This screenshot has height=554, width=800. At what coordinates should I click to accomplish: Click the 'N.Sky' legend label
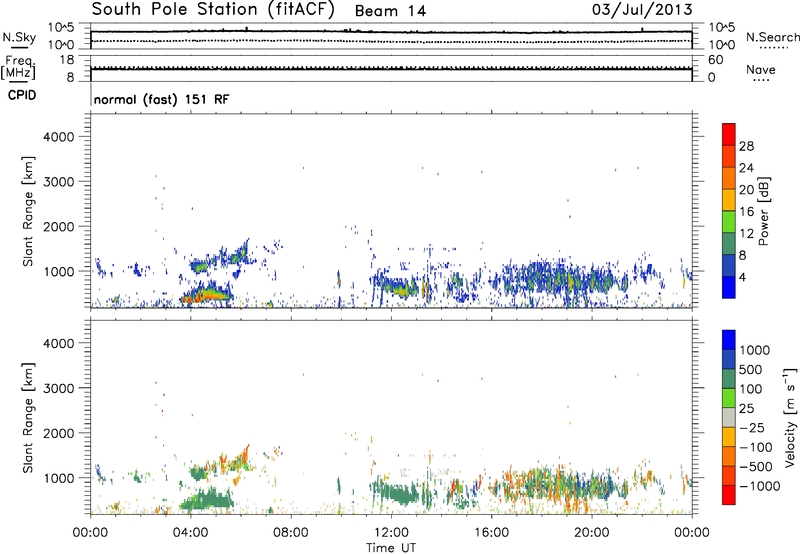[x=19, y=37]
